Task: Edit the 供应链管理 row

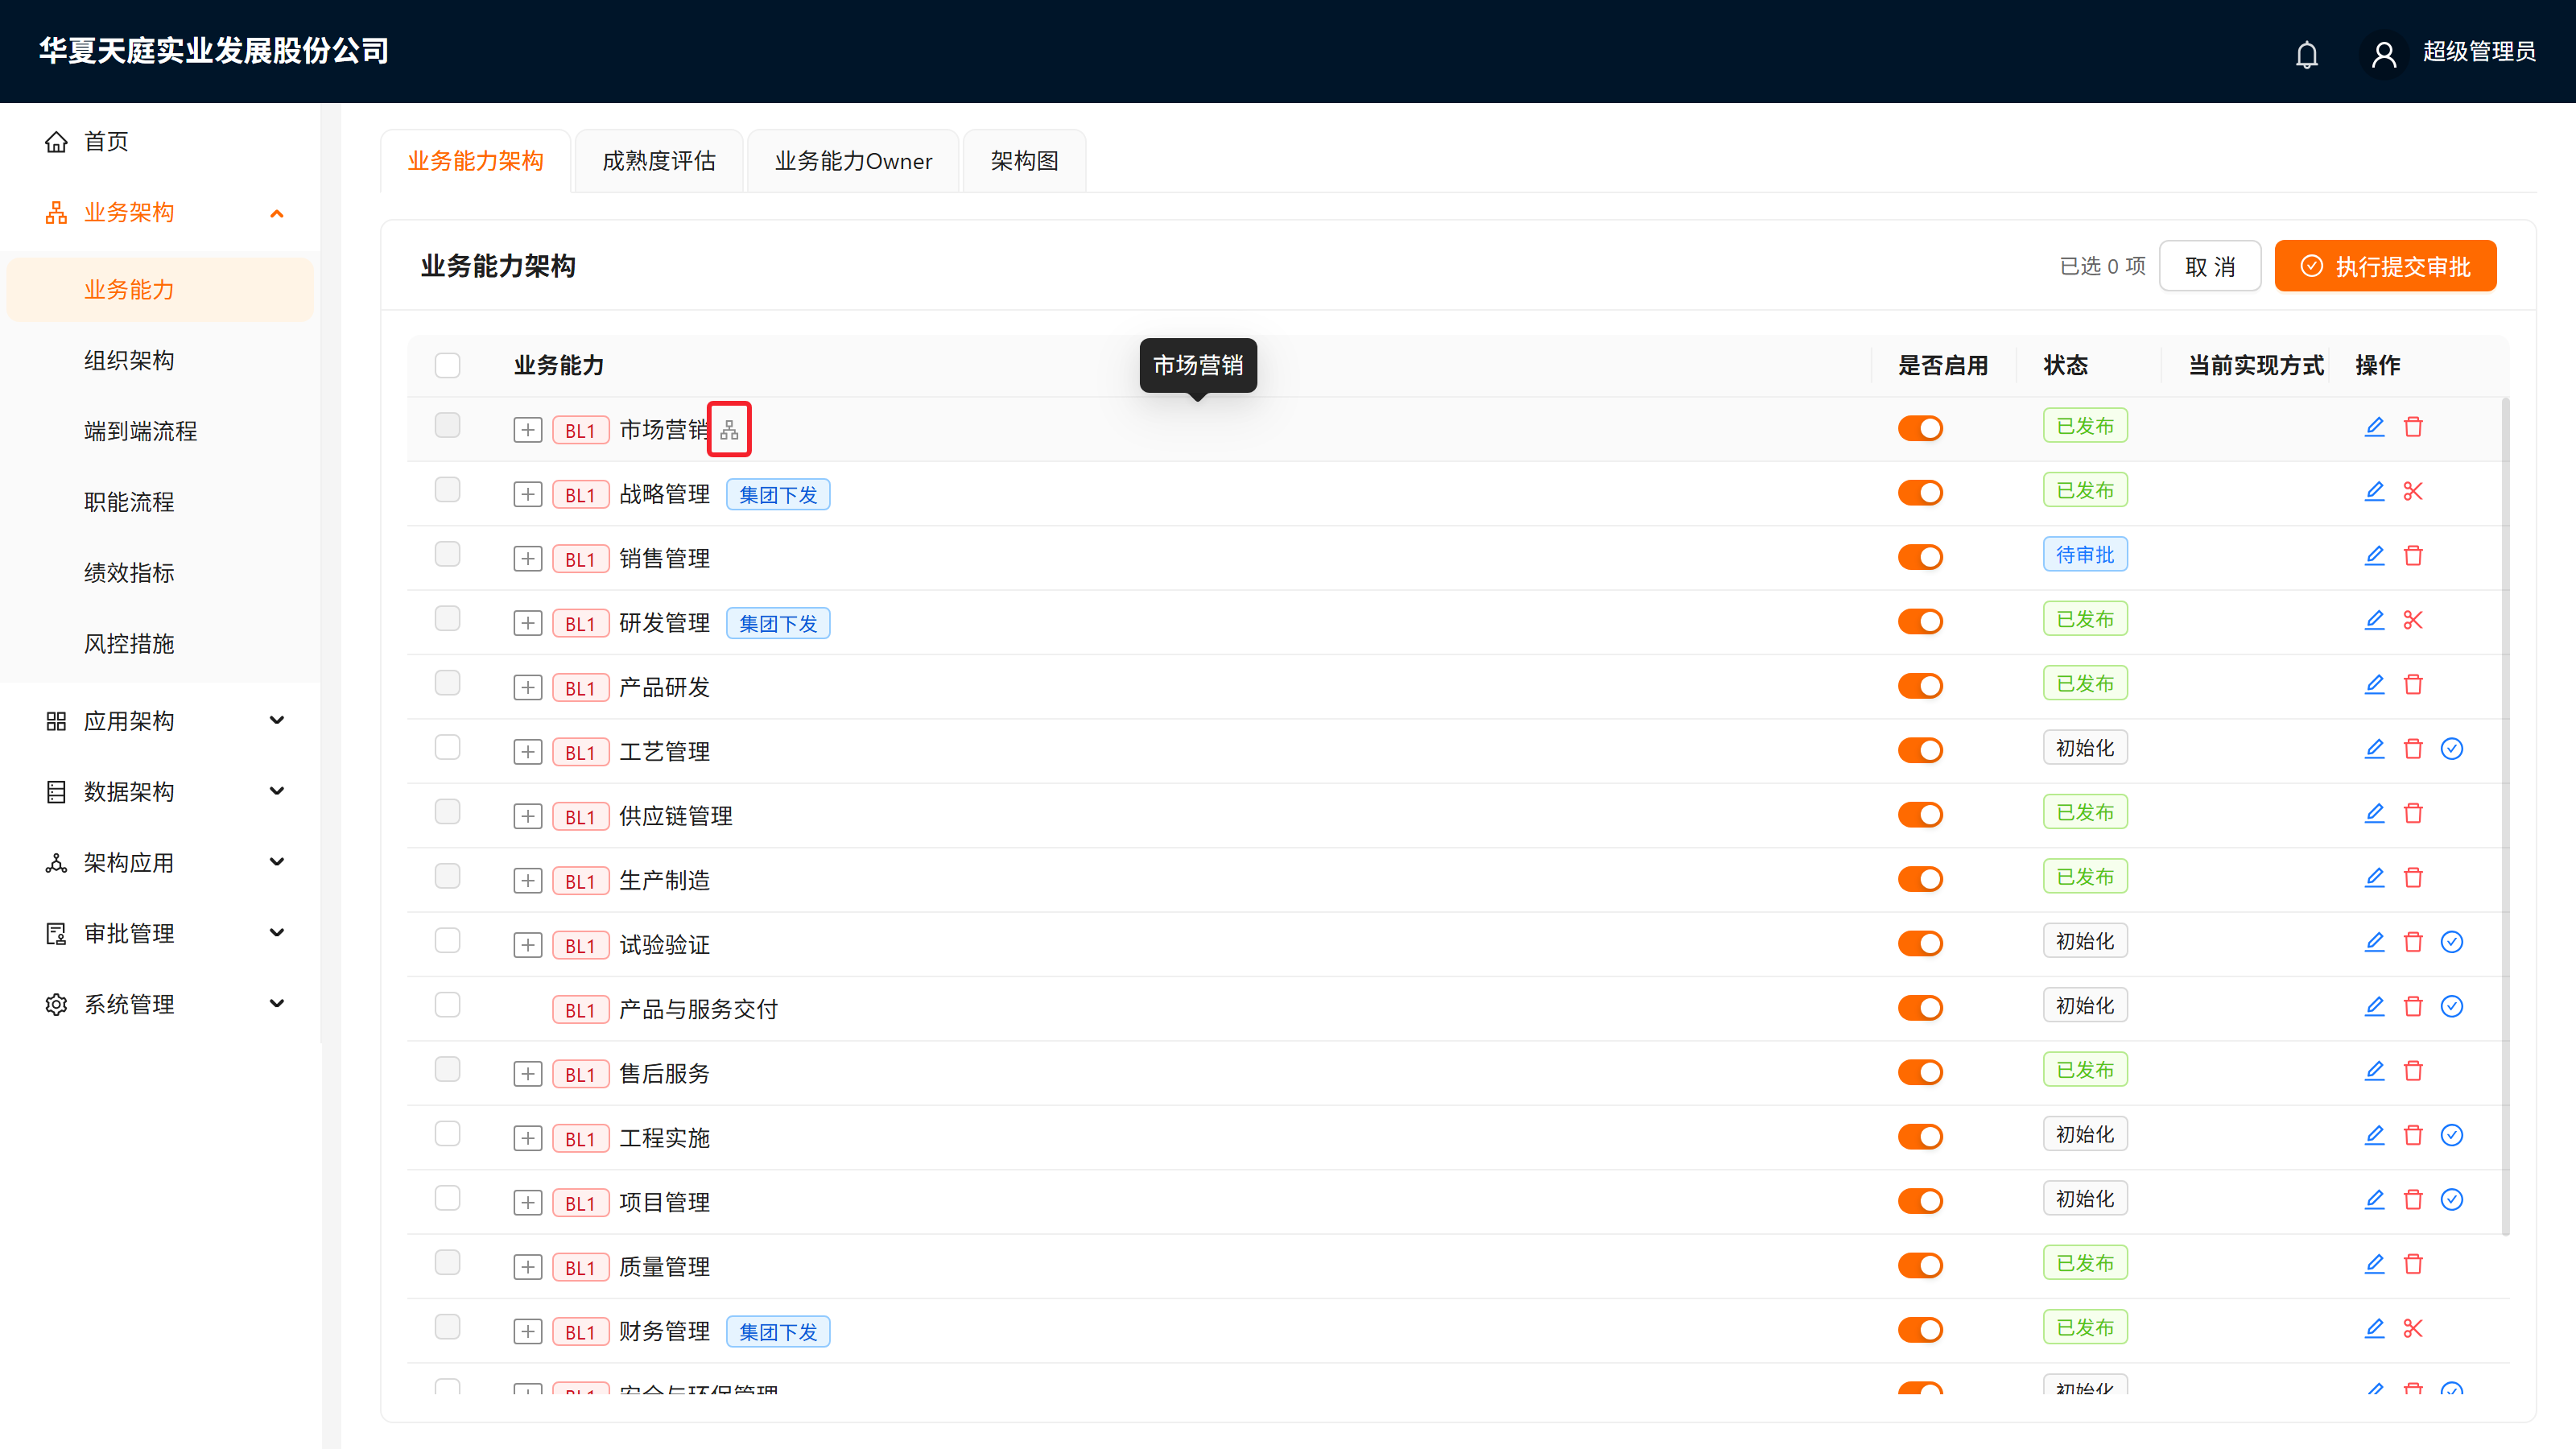Action: click(2374, 813)
